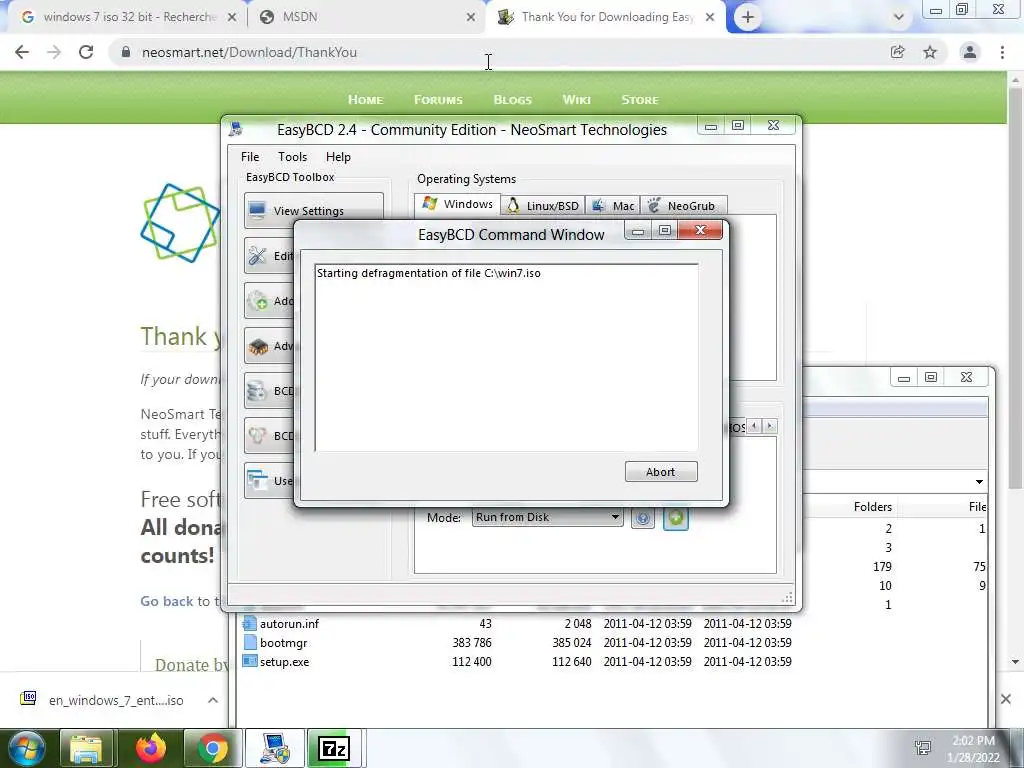Close the Chrome downloads bar
This screenshot has width=1024, height=768.
(1006, 699)
